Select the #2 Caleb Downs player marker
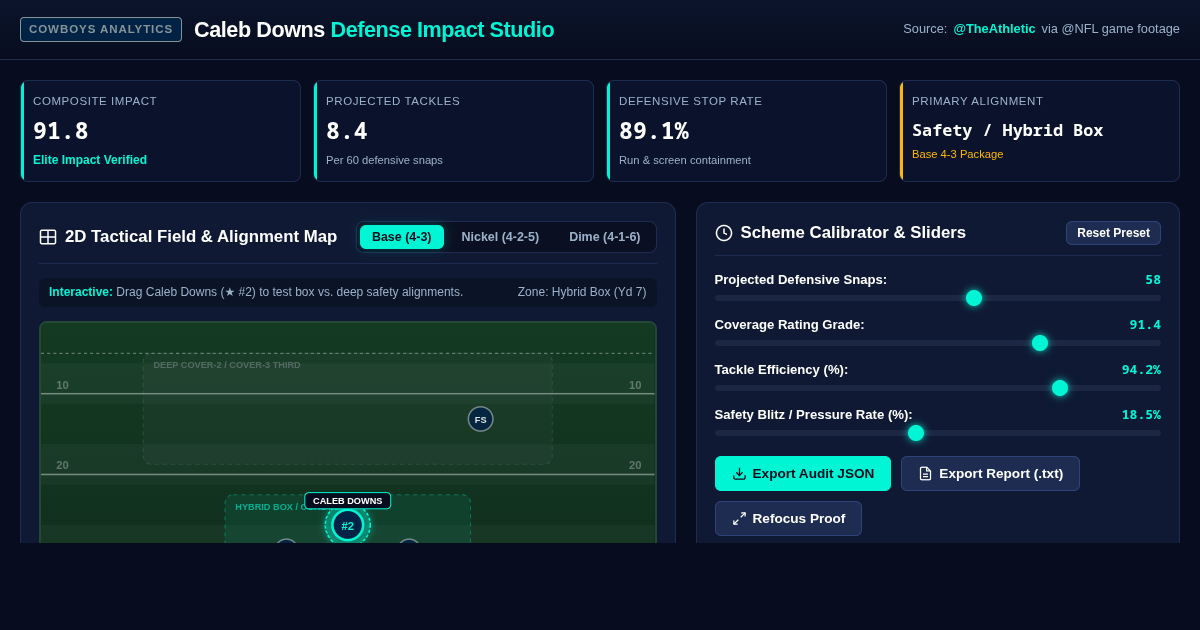Image resolution: width=1200 pixels, height=630 pixels. tap(348, 525)
